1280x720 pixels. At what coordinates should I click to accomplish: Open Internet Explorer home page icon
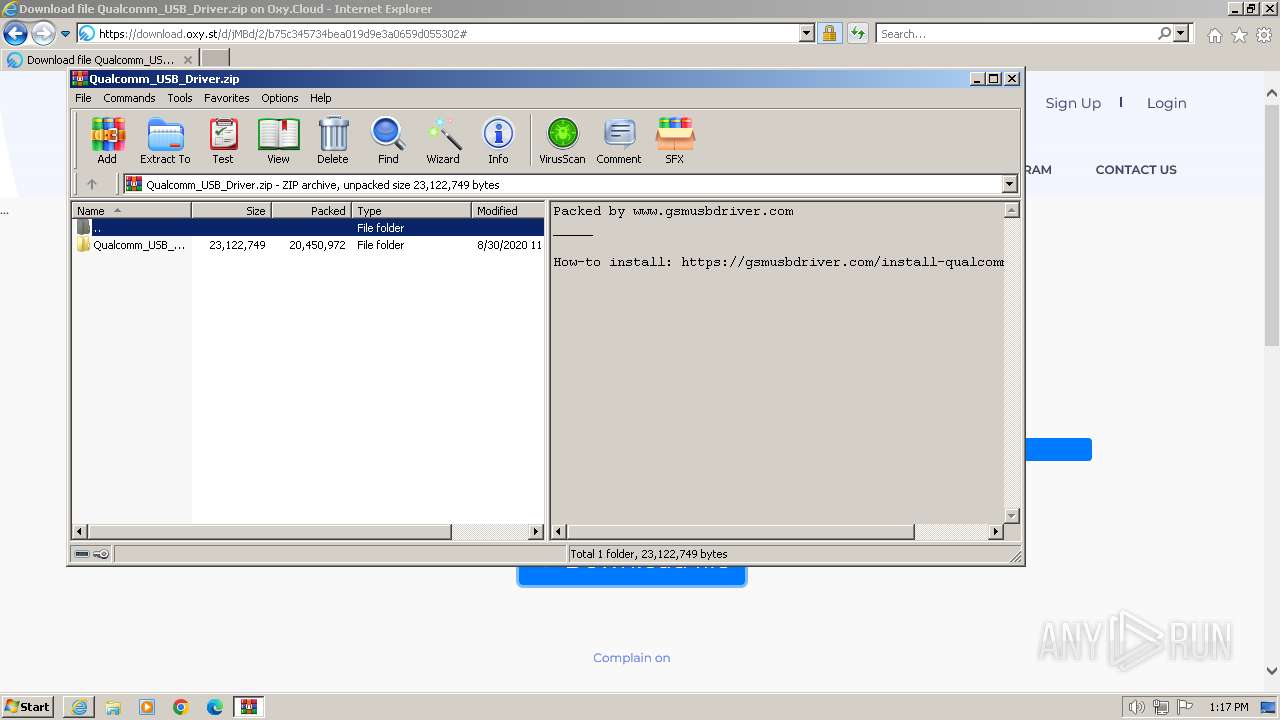[x=1214, y=35]
